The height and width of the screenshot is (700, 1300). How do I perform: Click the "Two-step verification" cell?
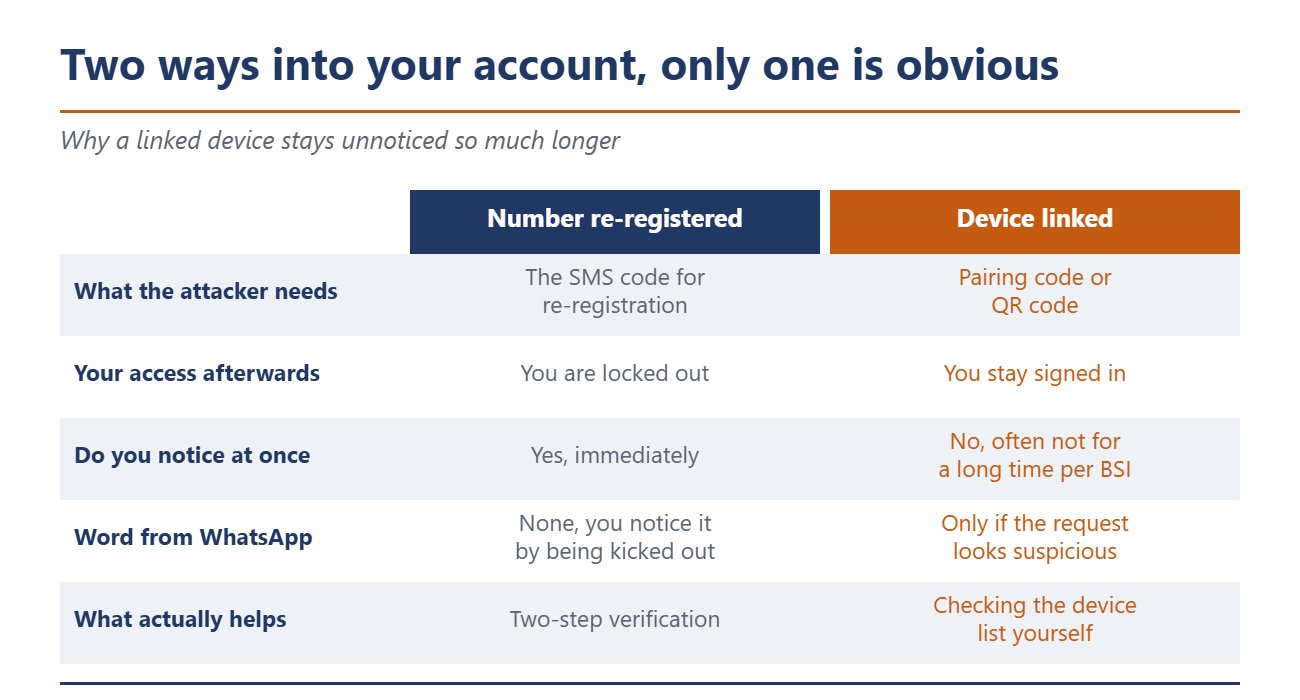(x=615, y=620)
